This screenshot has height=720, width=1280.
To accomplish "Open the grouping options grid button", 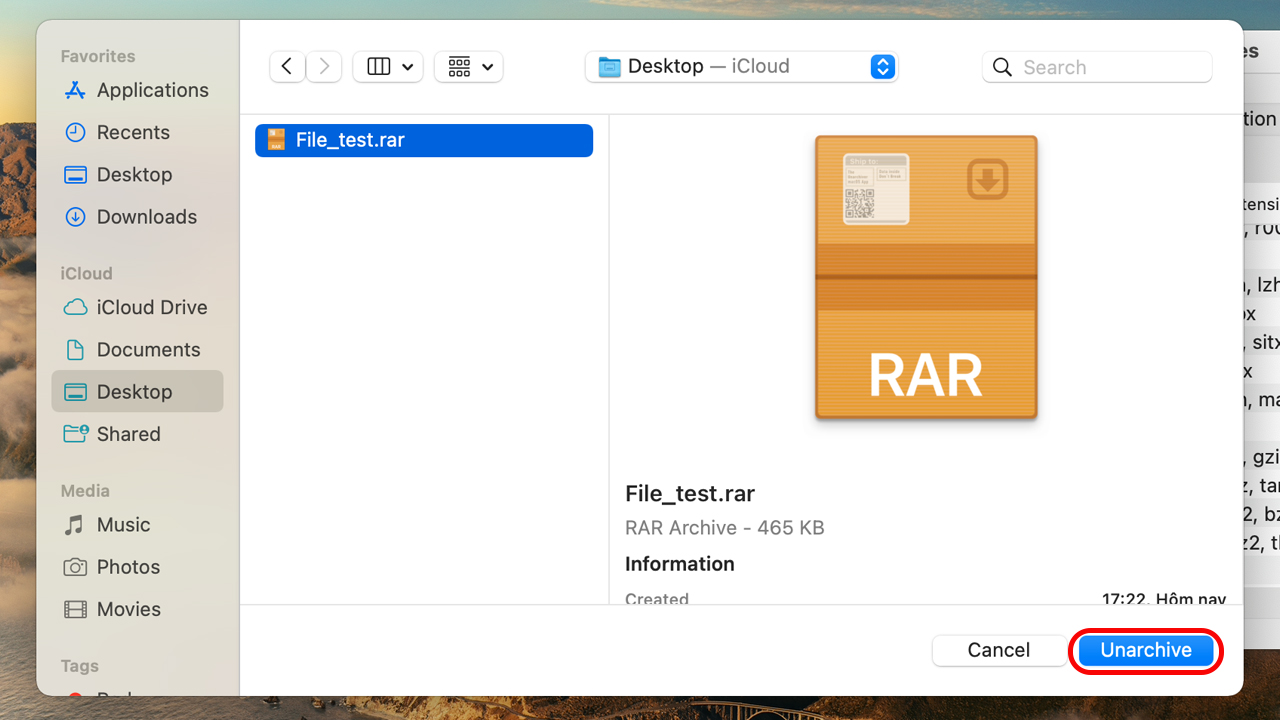I will (469, 67).
